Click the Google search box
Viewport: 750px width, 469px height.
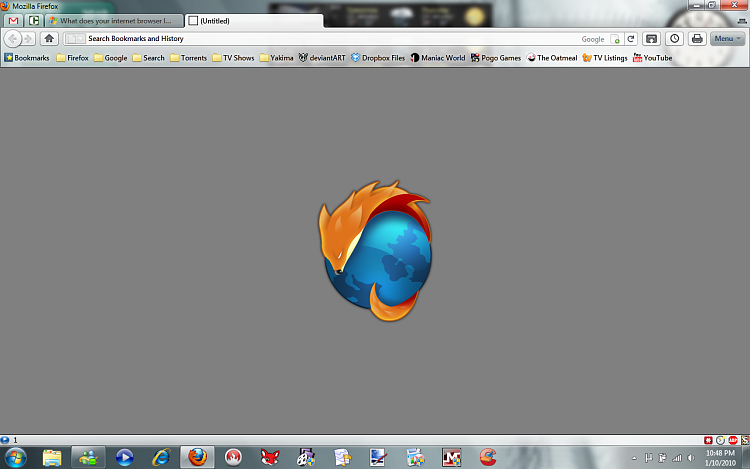pos(593,39)
